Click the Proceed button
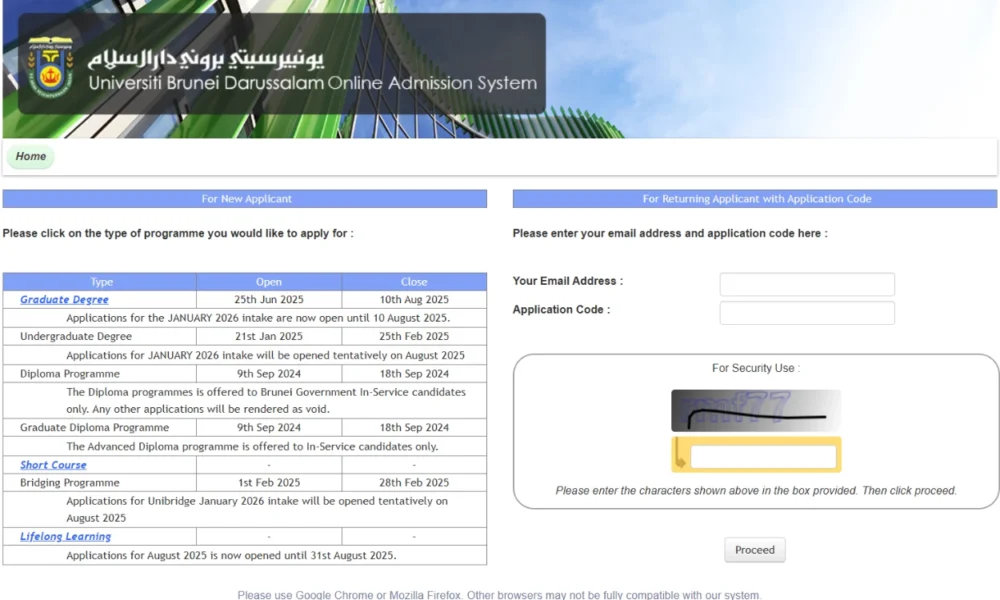 (x=754, y=550)
